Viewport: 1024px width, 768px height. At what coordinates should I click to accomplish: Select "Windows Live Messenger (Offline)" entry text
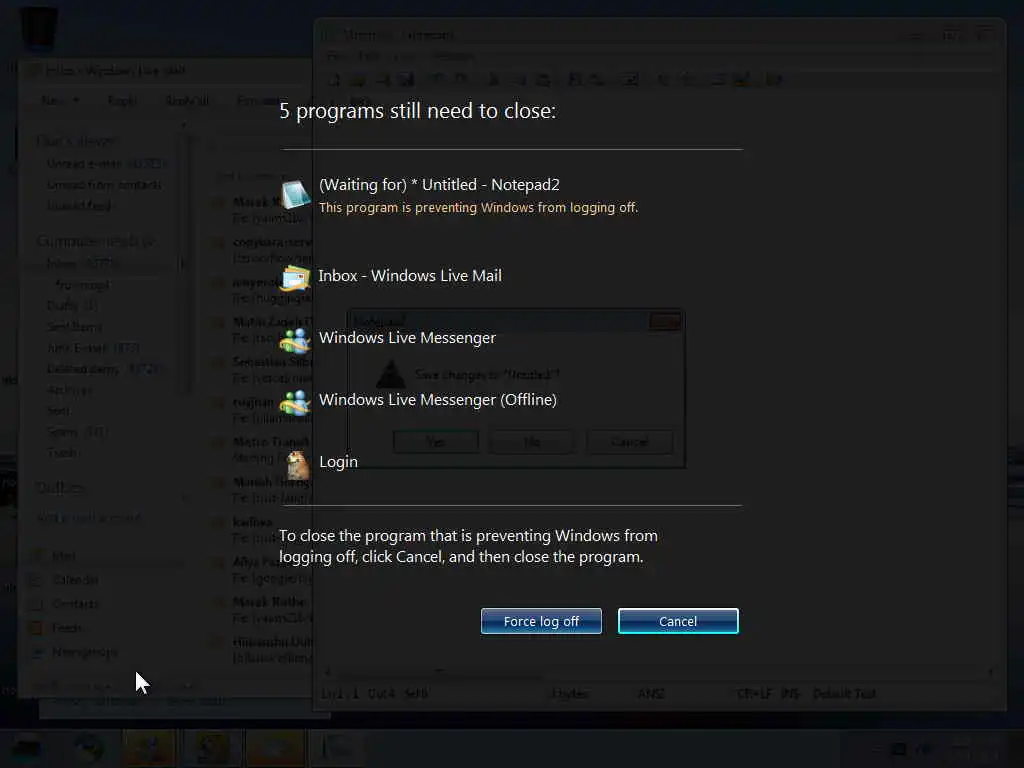(438, 400)
